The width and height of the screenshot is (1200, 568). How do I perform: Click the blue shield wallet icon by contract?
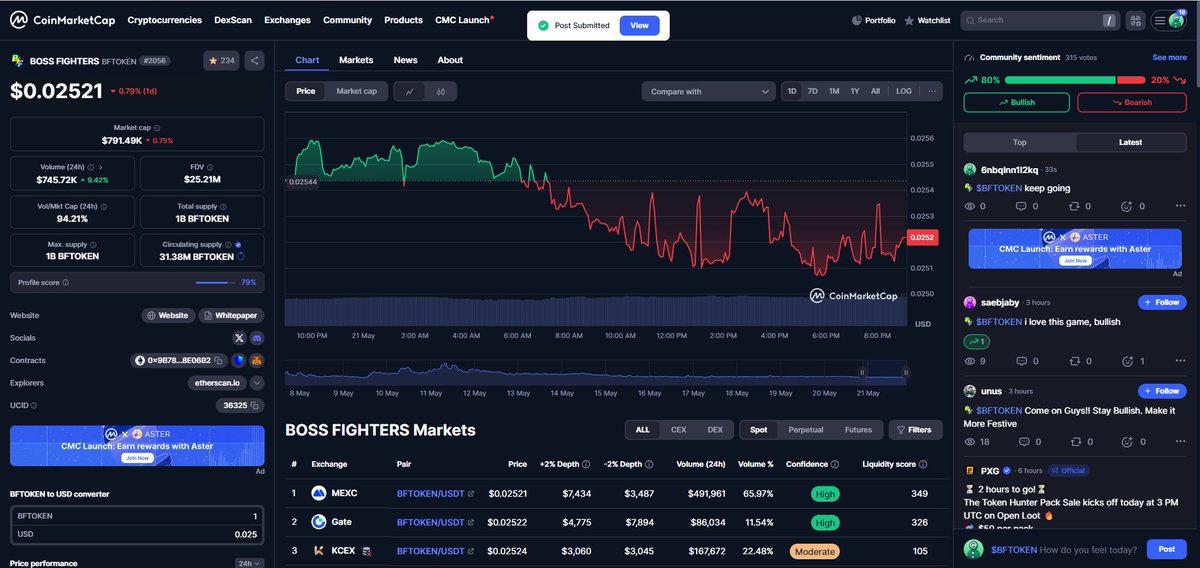pos(238,360)
